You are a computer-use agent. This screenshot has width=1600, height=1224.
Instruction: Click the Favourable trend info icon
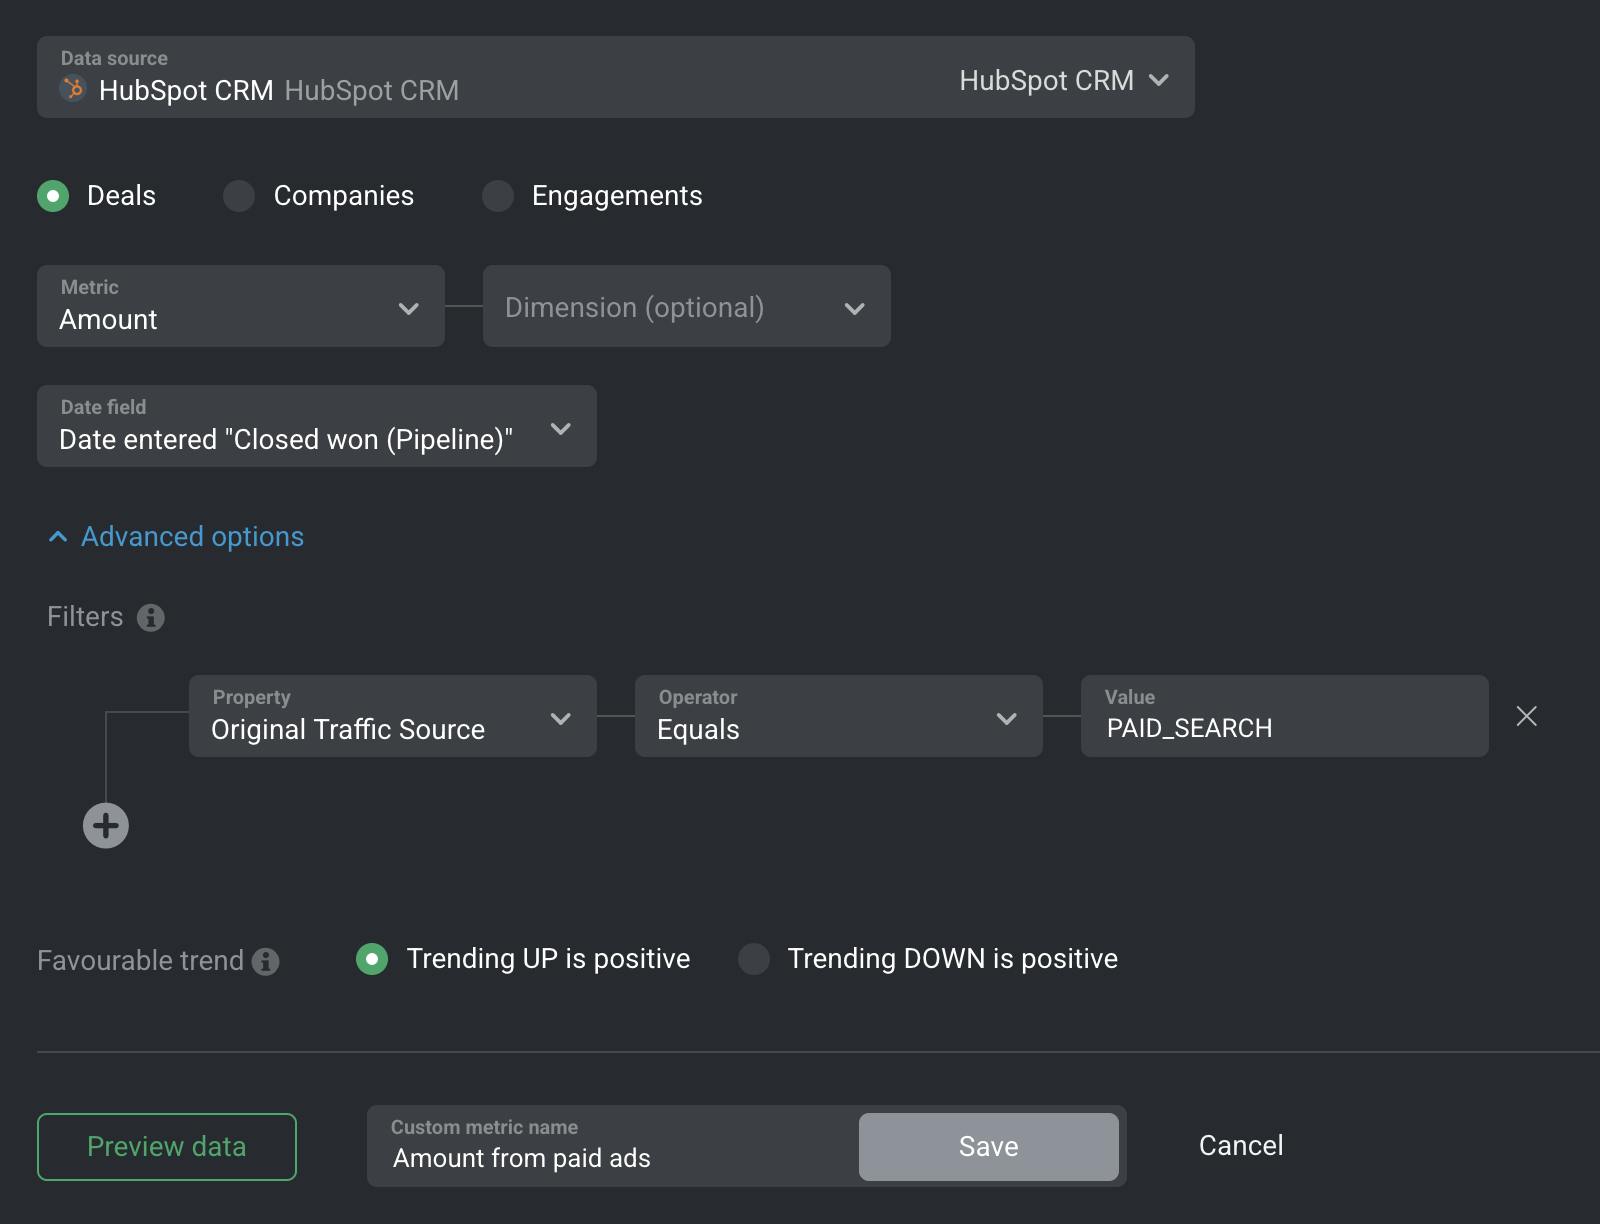pos(266,961)
